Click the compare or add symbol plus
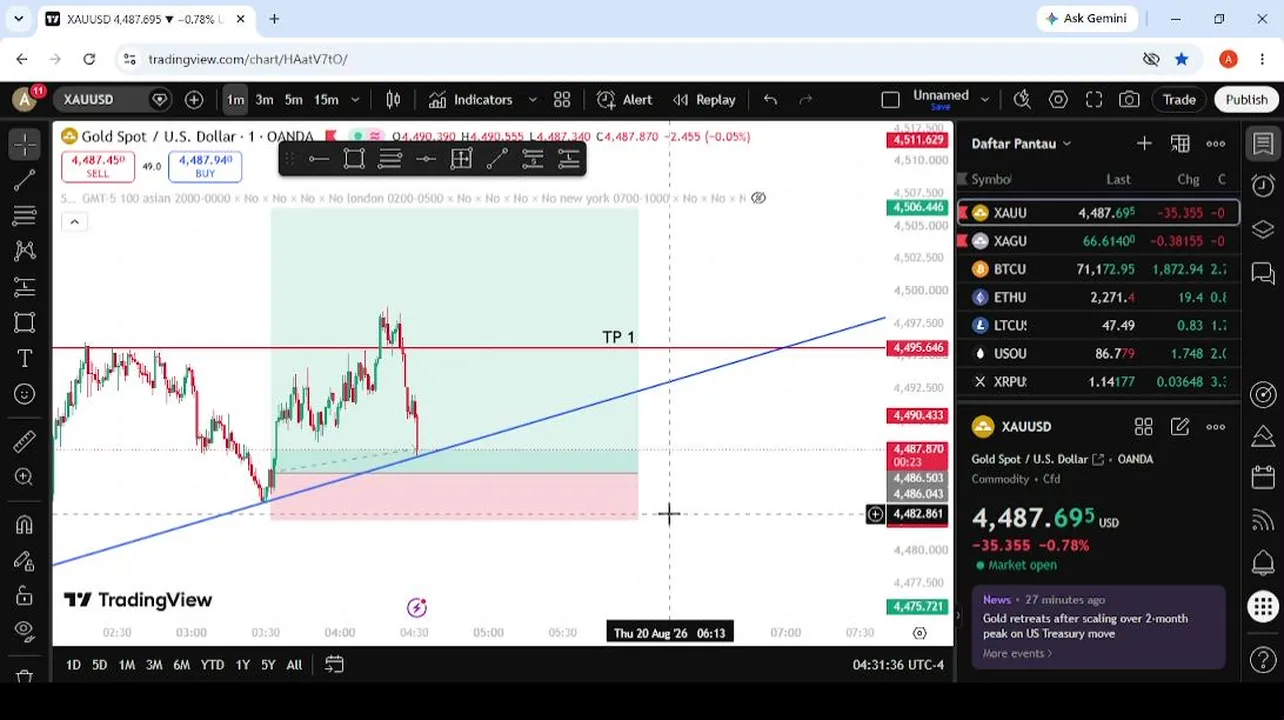The height and width of the screenshot is (720, 1284). (x=194, y=99)
